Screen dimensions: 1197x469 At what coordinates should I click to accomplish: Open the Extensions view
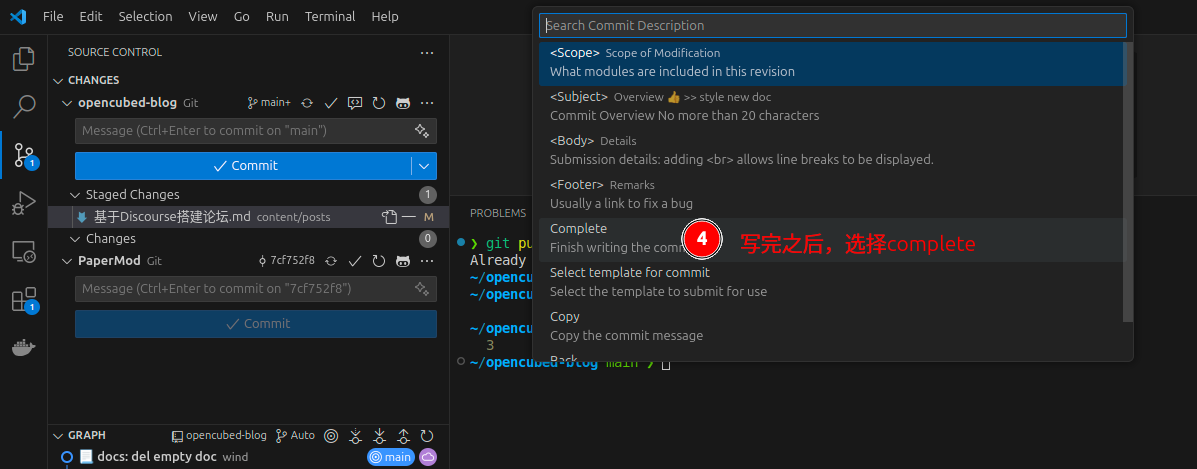tap(23, 300)
